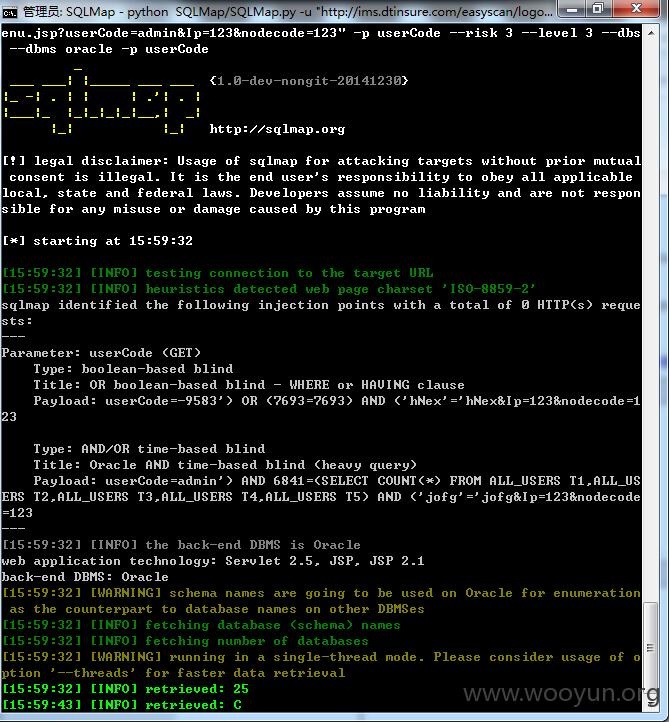Minimize the SQLMap console window

pyautogui.click(x=572, y=9)
